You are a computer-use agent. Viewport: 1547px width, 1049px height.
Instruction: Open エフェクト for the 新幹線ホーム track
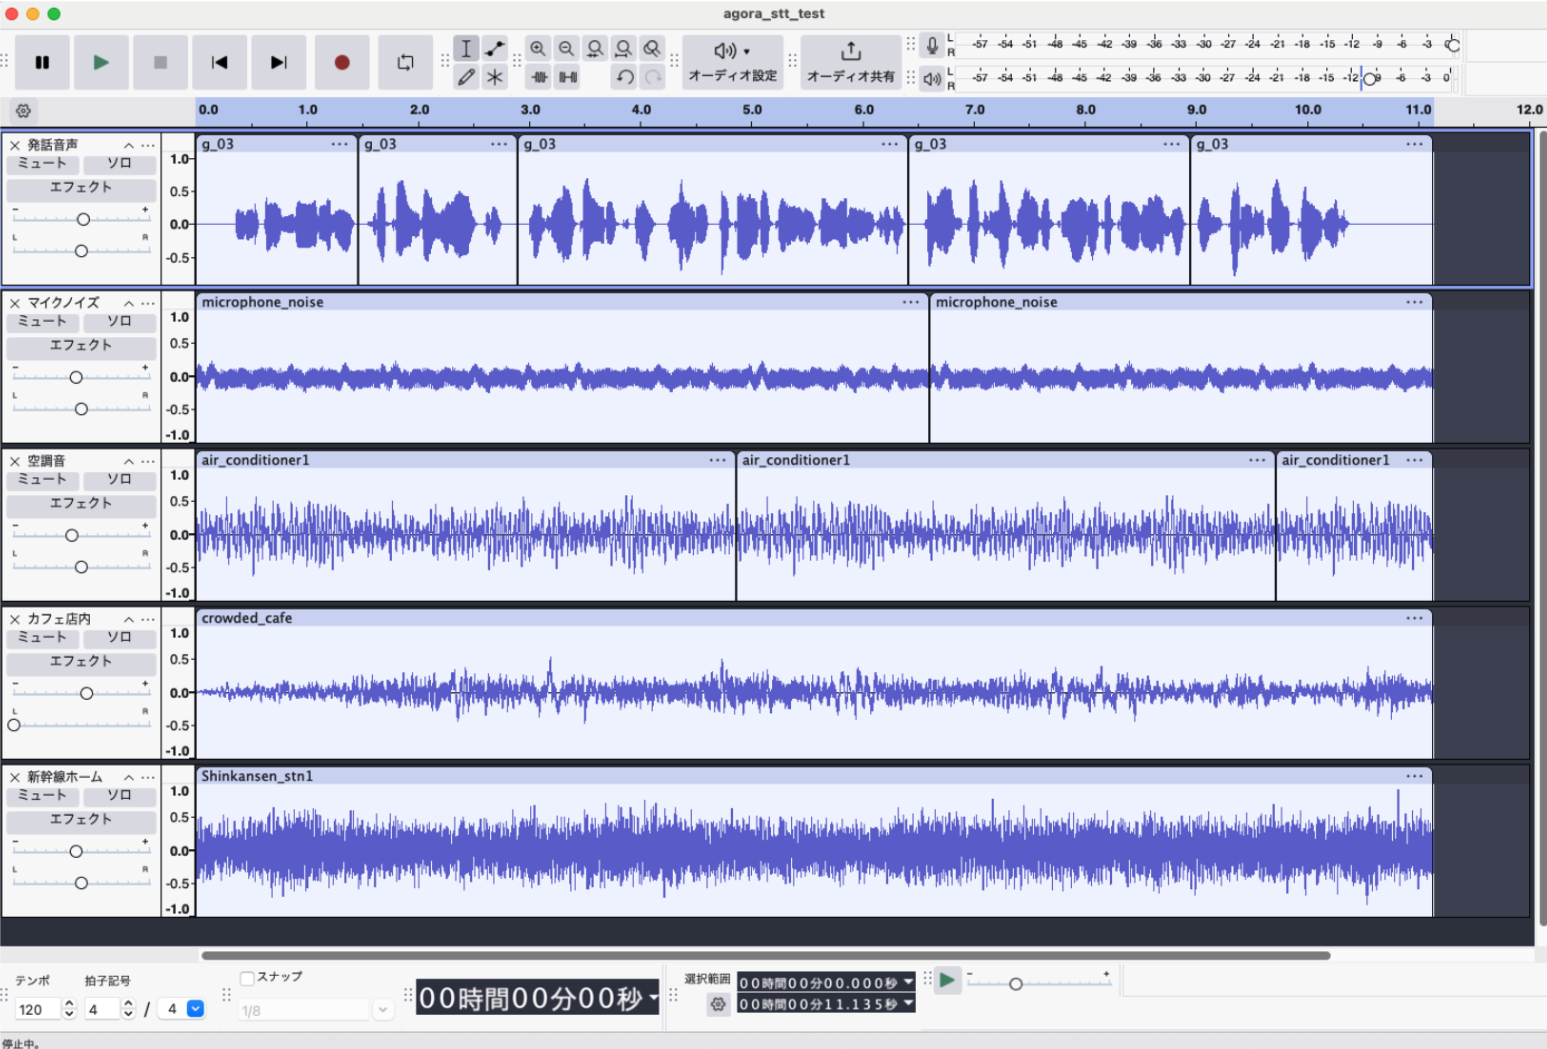(81, 820)
